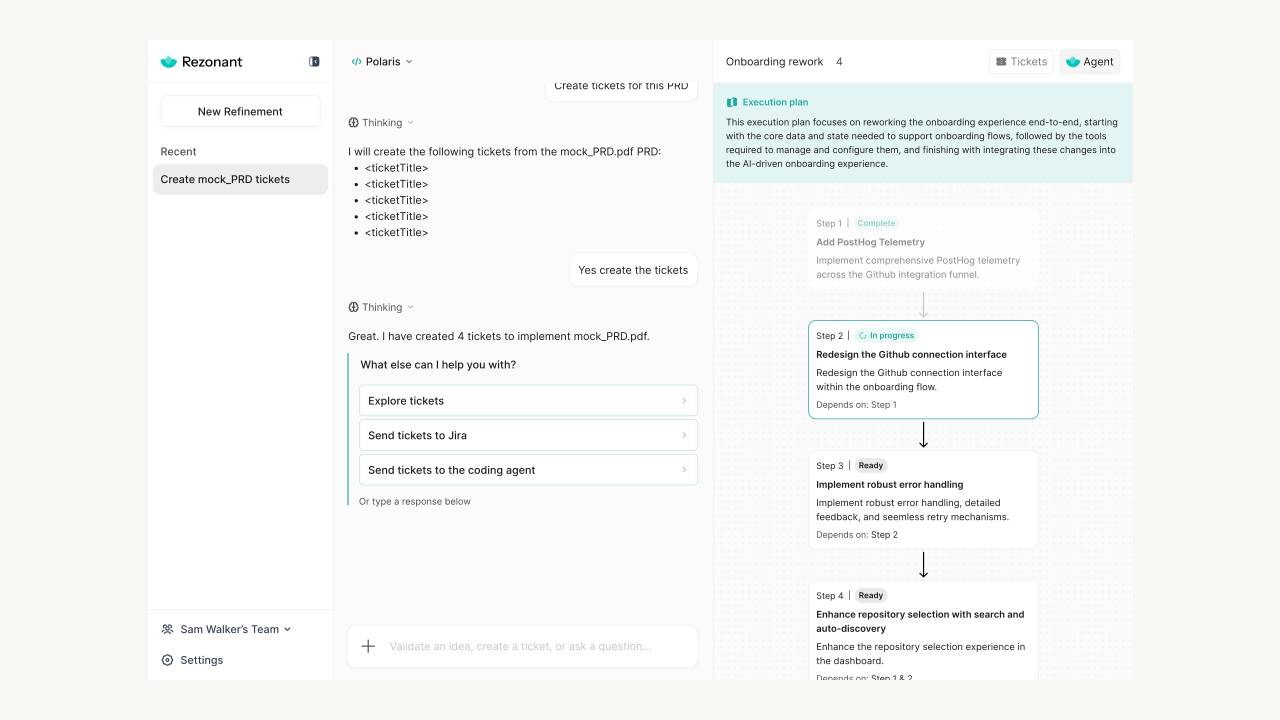This screenshot has width=1280, height=720.
Task: Click the Rezonant logo icon
Action: 168,62
